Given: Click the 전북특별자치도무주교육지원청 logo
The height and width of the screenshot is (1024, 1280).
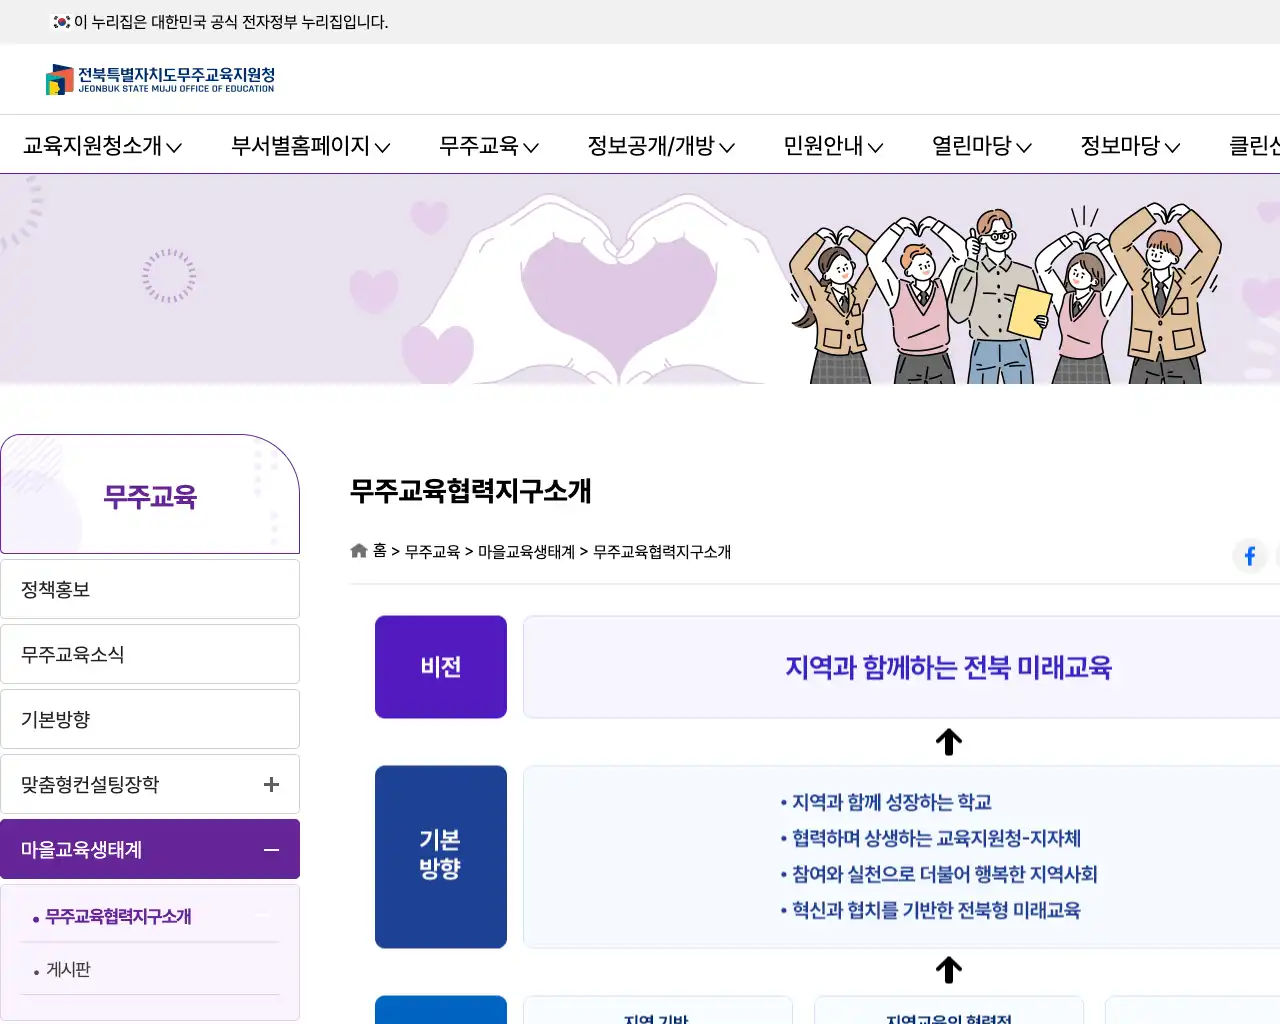Looking at the screenshot, I should 160,80.
